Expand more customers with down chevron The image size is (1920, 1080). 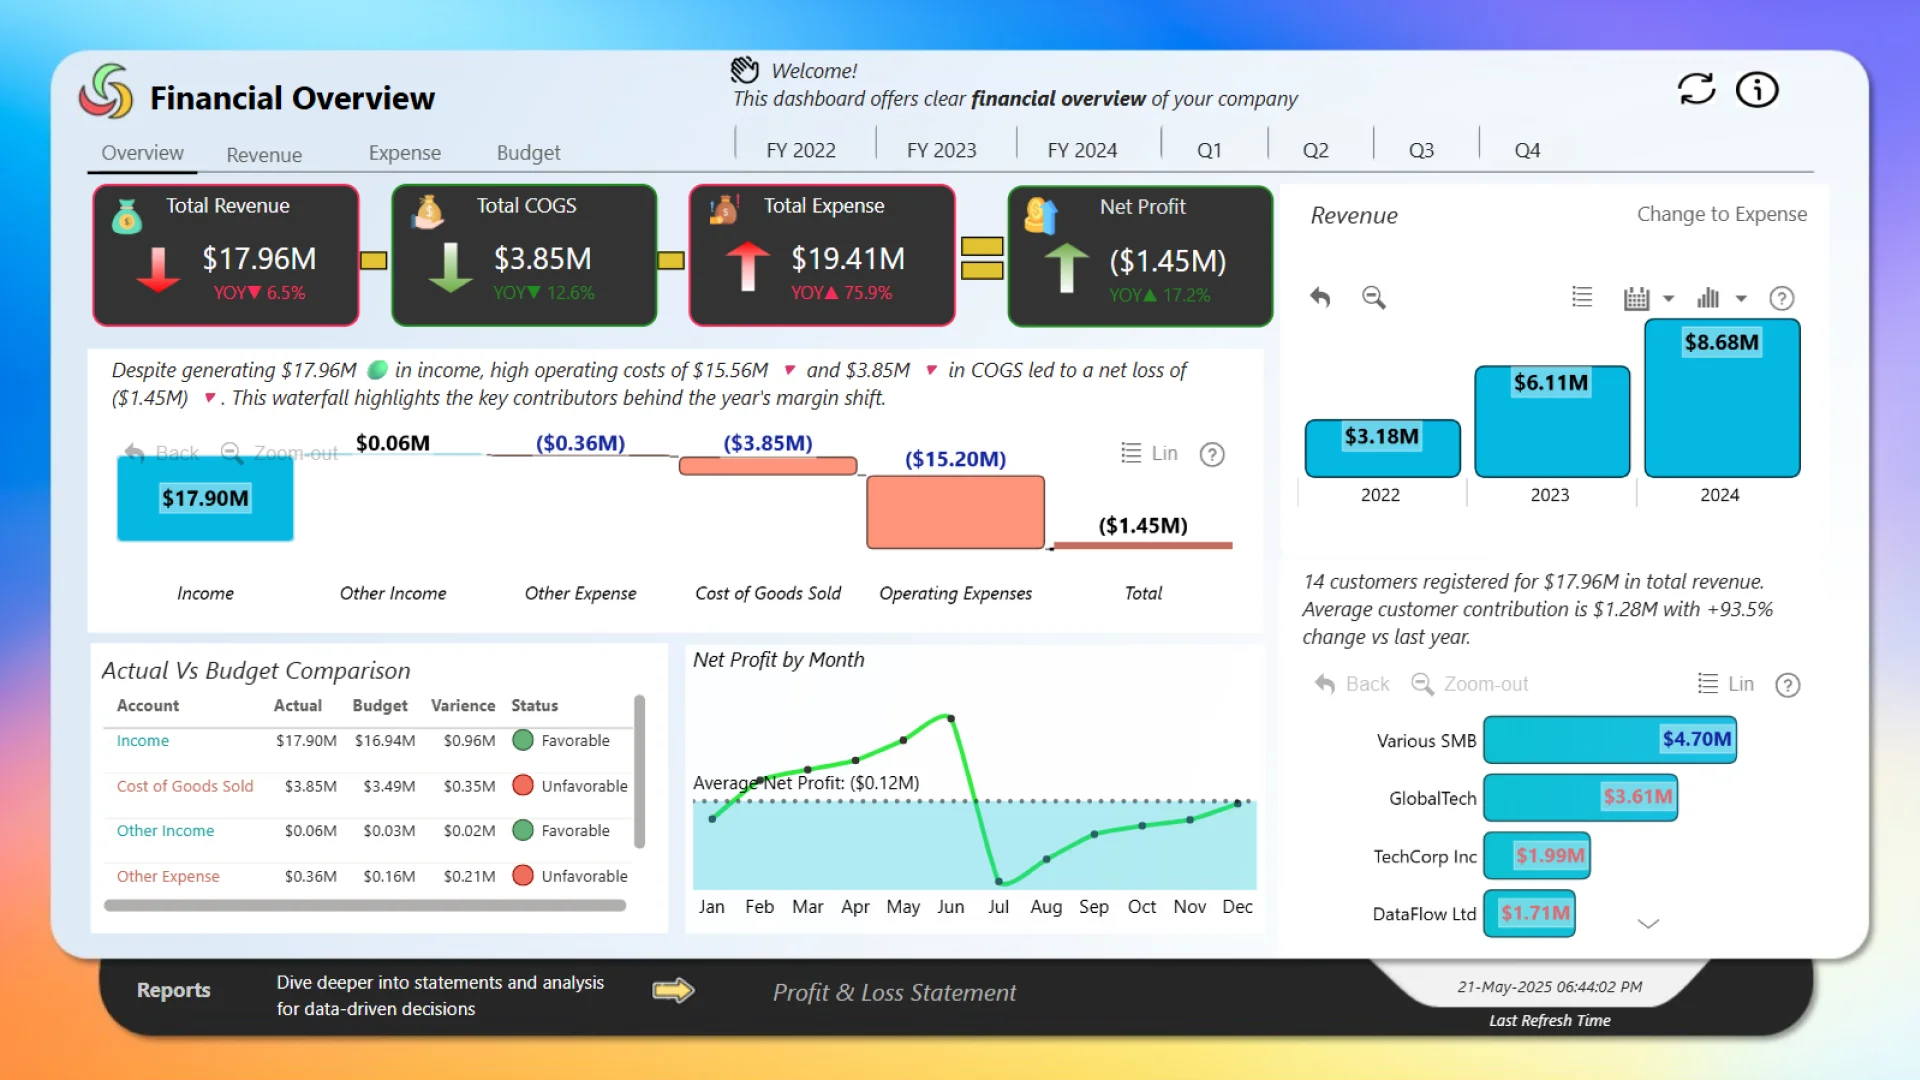(1648, 923)
